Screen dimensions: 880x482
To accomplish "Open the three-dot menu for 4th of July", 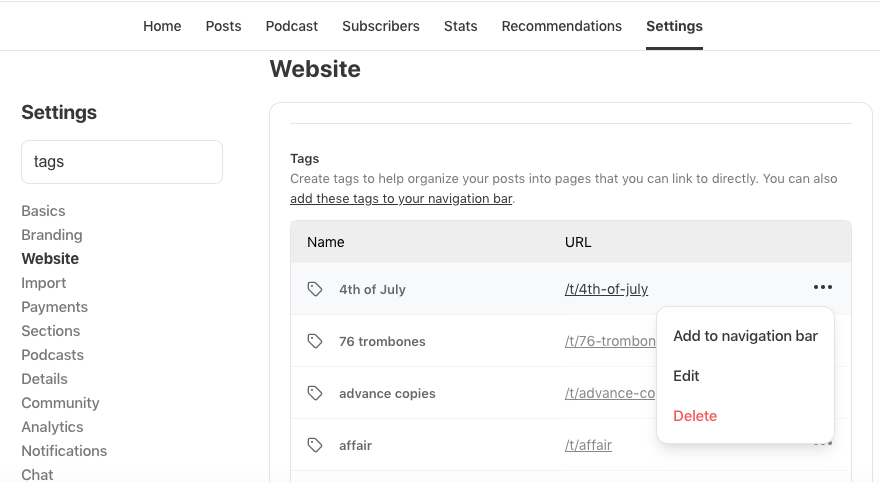I will (x=822, y=288).
